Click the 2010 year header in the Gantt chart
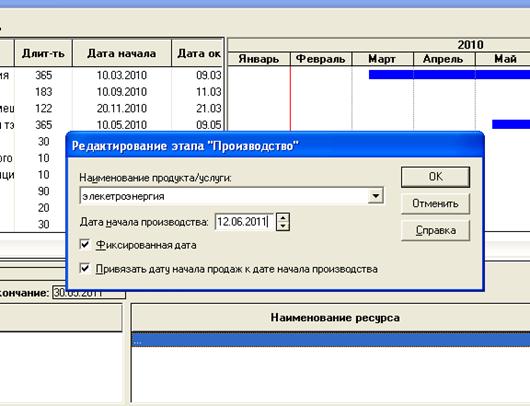Viewport: 530px width, 406px height. tap(470, 45)
